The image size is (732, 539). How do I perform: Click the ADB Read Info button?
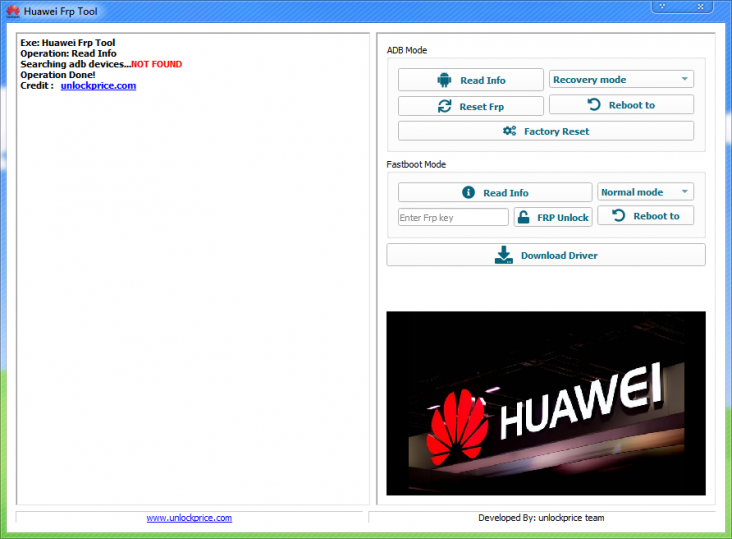[471, 80]
